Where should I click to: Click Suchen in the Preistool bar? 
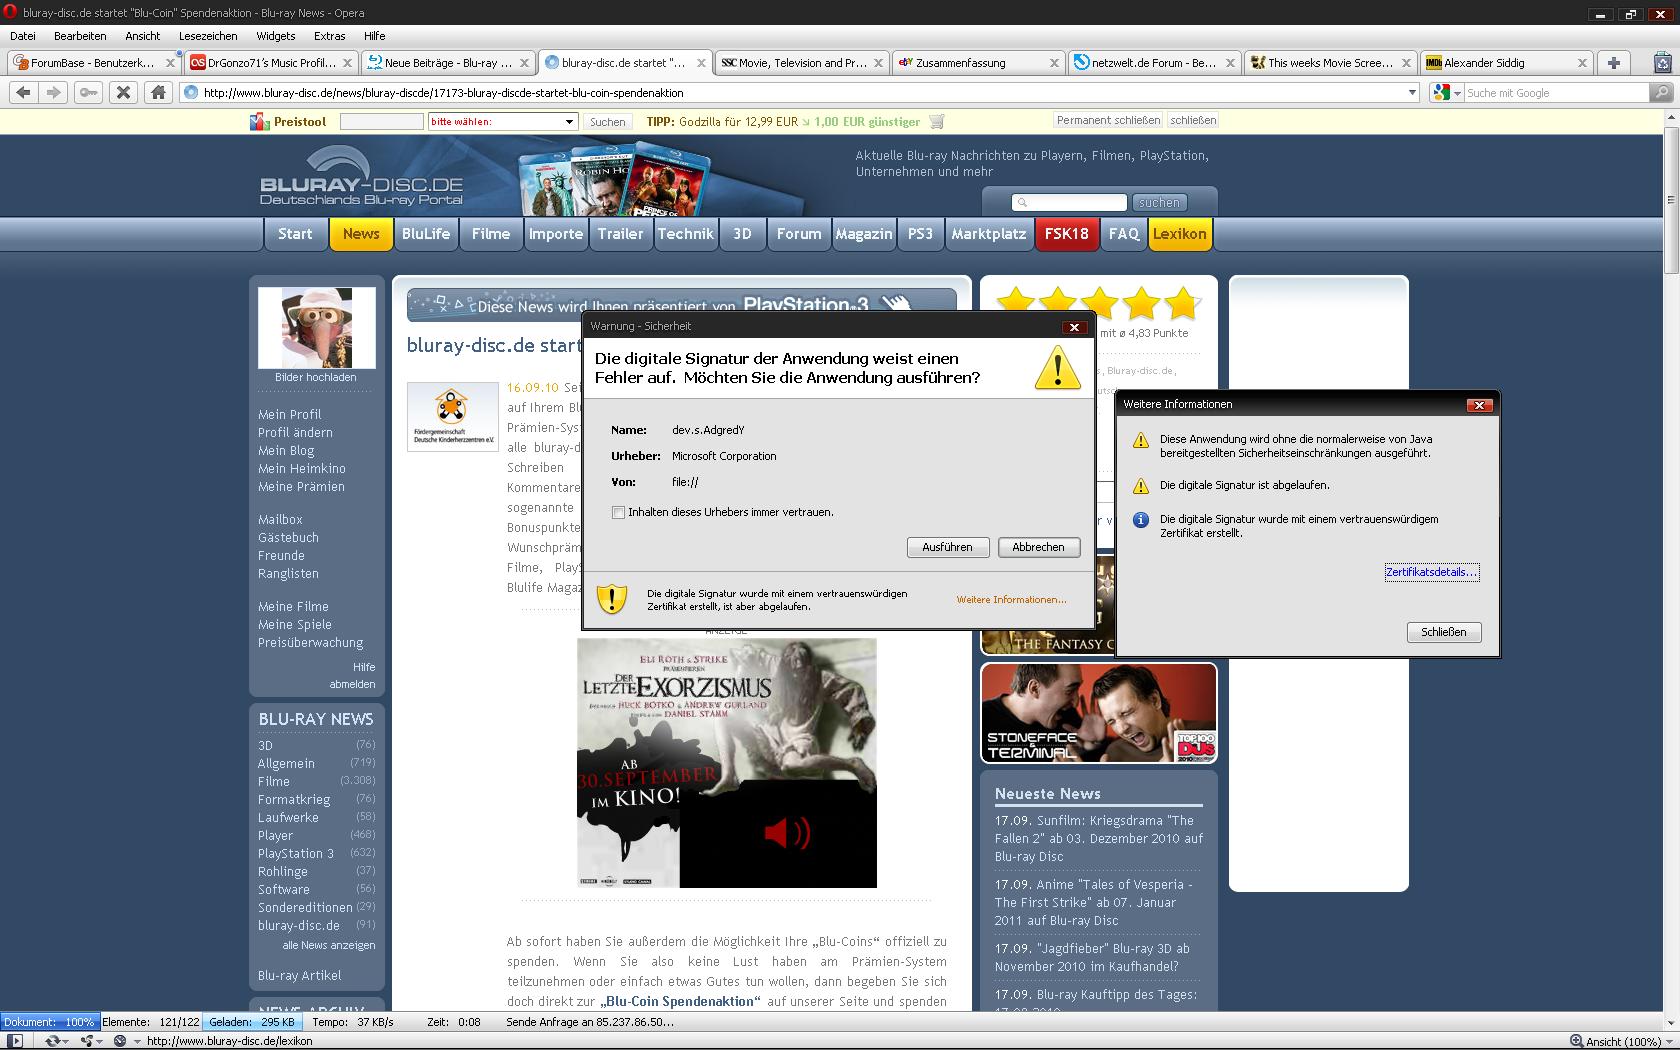click(x=607, y=121)
